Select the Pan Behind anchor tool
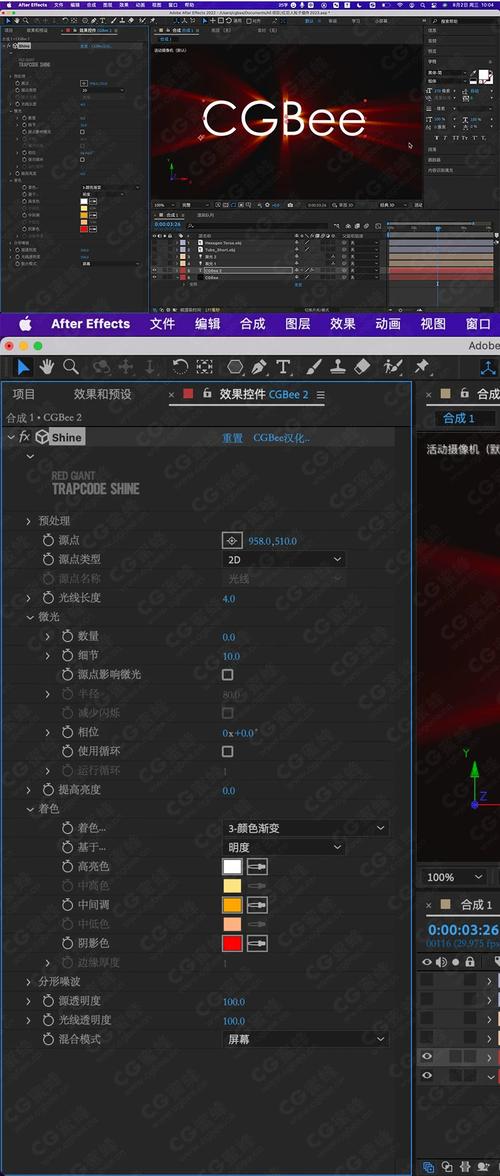 205,366
